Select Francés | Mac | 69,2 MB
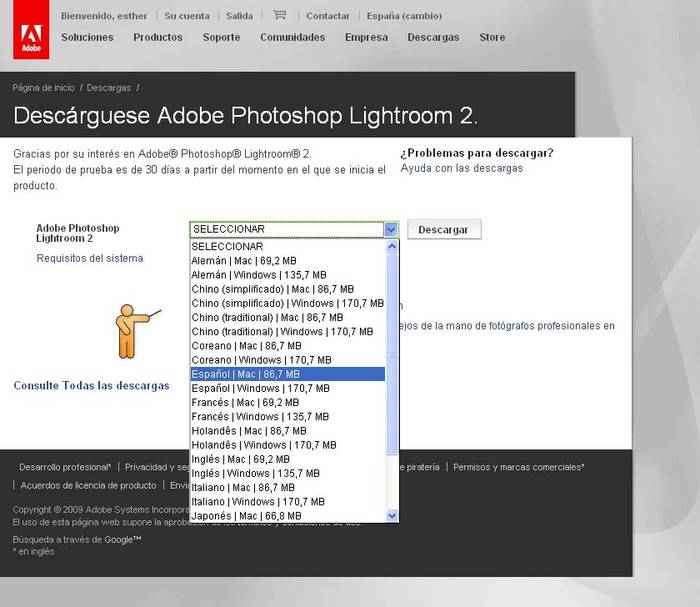This screenshot has width=700, height=607. point(288,403)
